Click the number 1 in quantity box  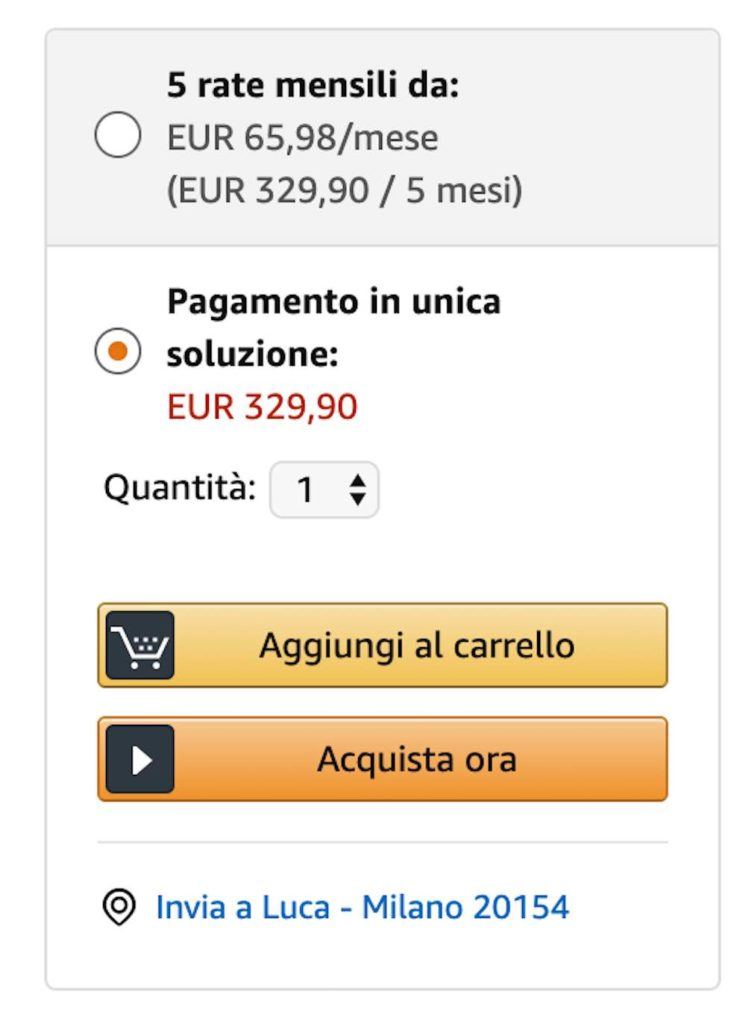[x=305, y=490]
